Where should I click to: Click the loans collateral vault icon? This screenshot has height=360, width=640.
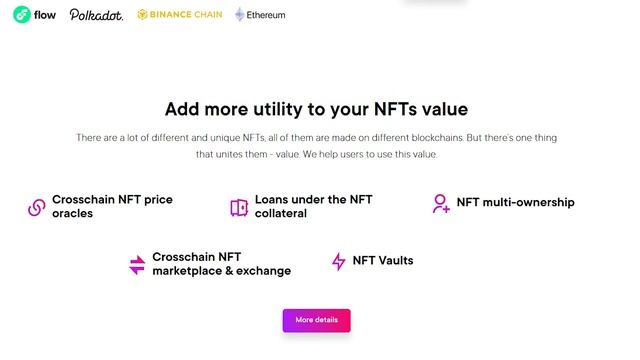coord(239,207)
